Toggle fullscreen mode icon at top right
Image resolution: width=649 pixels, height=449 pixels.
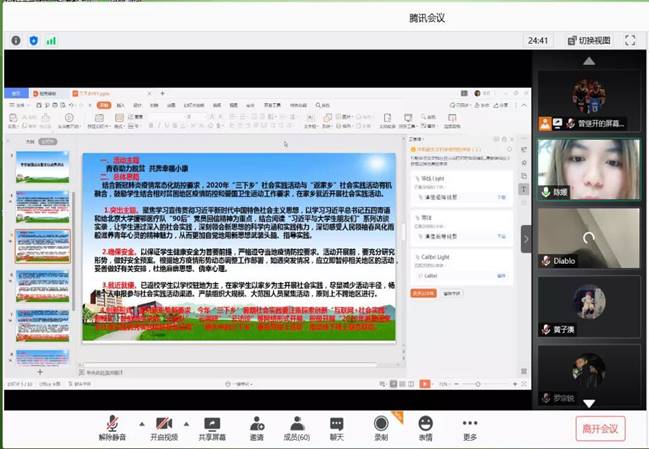pyautogui.click(x=630, y=41)
